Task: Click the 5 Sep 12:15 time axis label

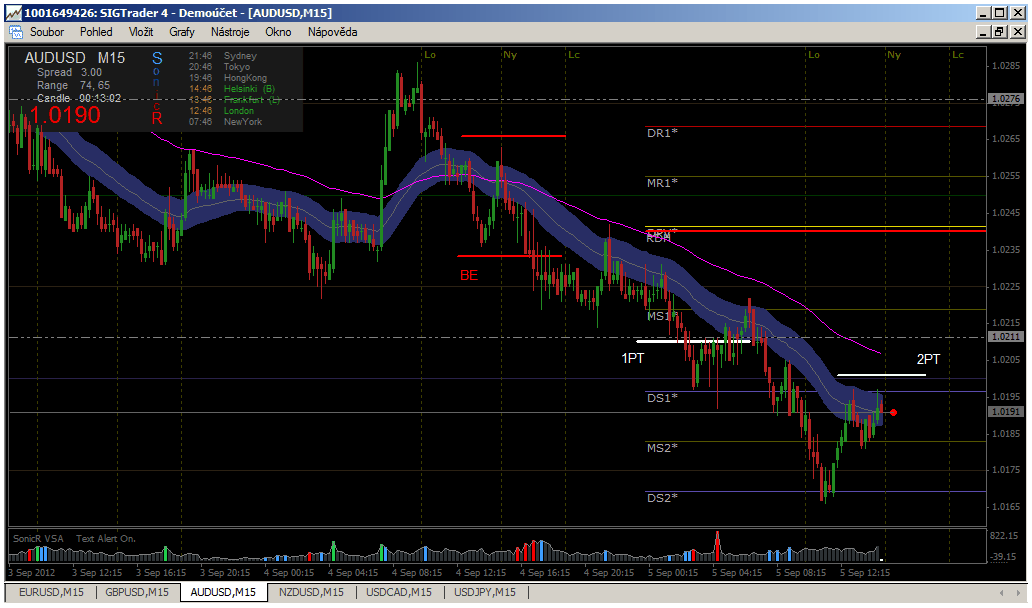Action: coord(864,573)
